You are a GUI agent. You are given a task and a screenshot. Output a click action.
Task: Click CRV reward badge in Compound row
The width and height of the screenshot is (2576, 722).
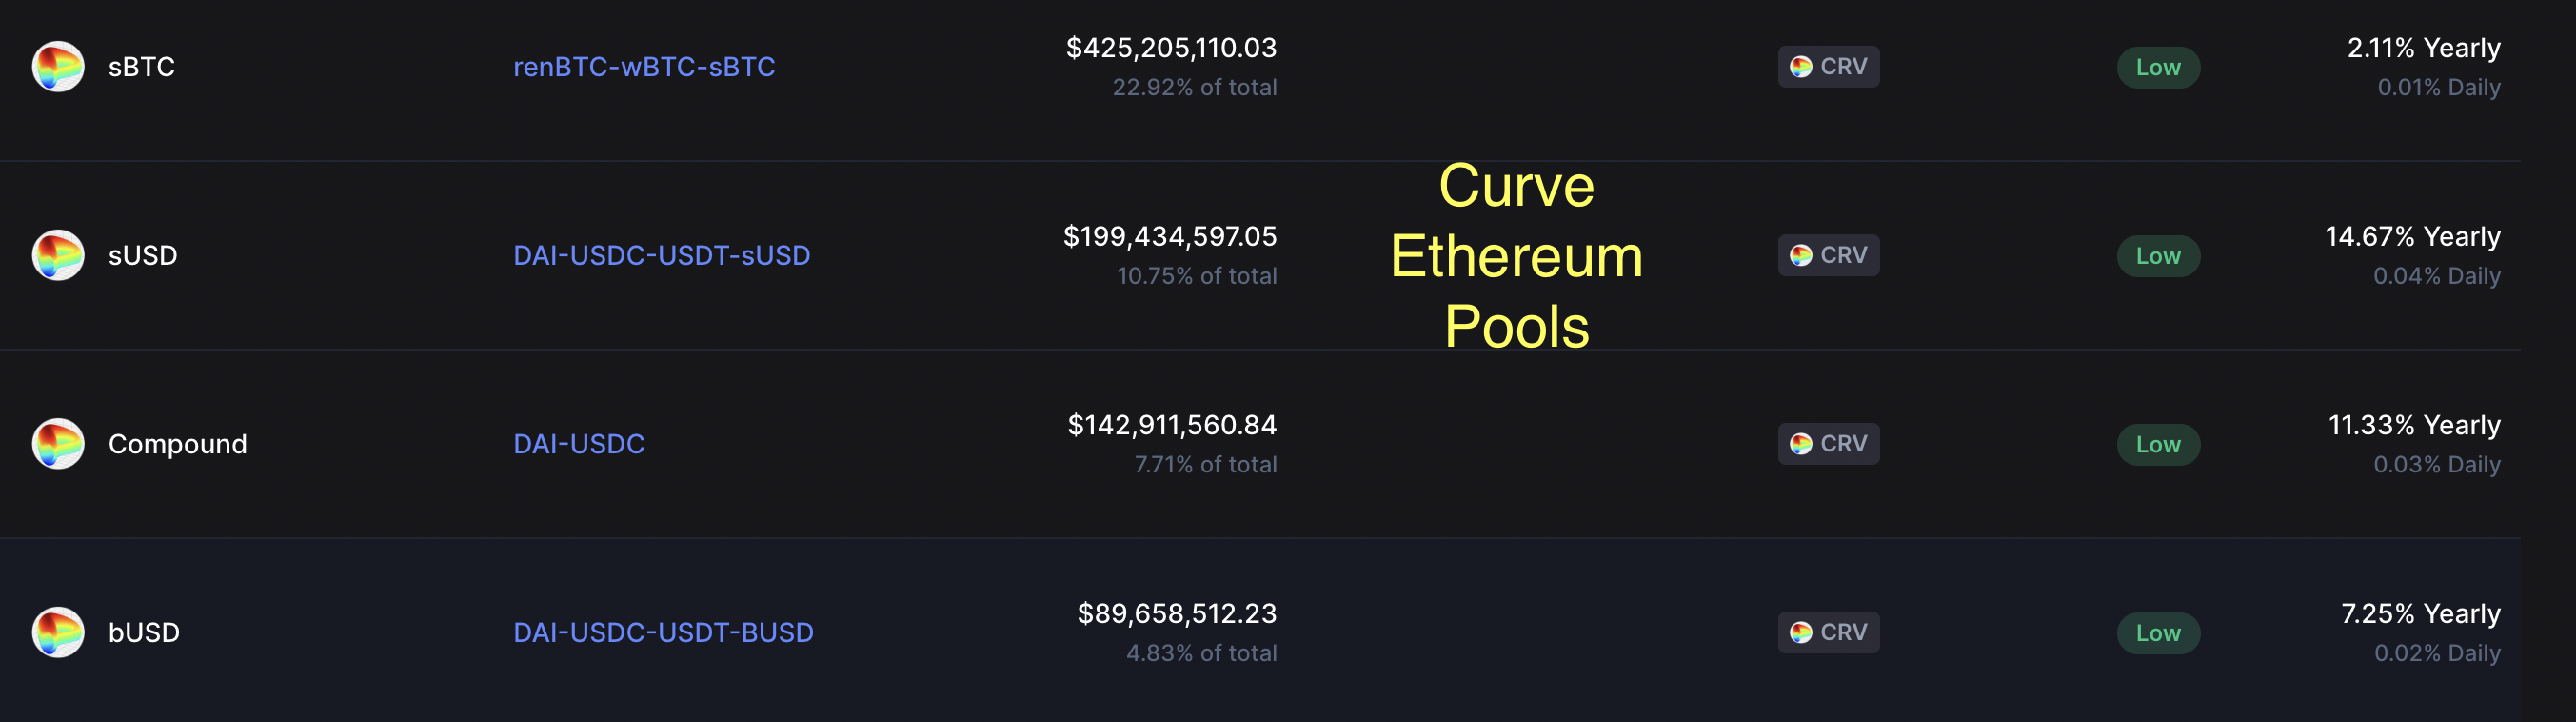tap(1828, 444)
